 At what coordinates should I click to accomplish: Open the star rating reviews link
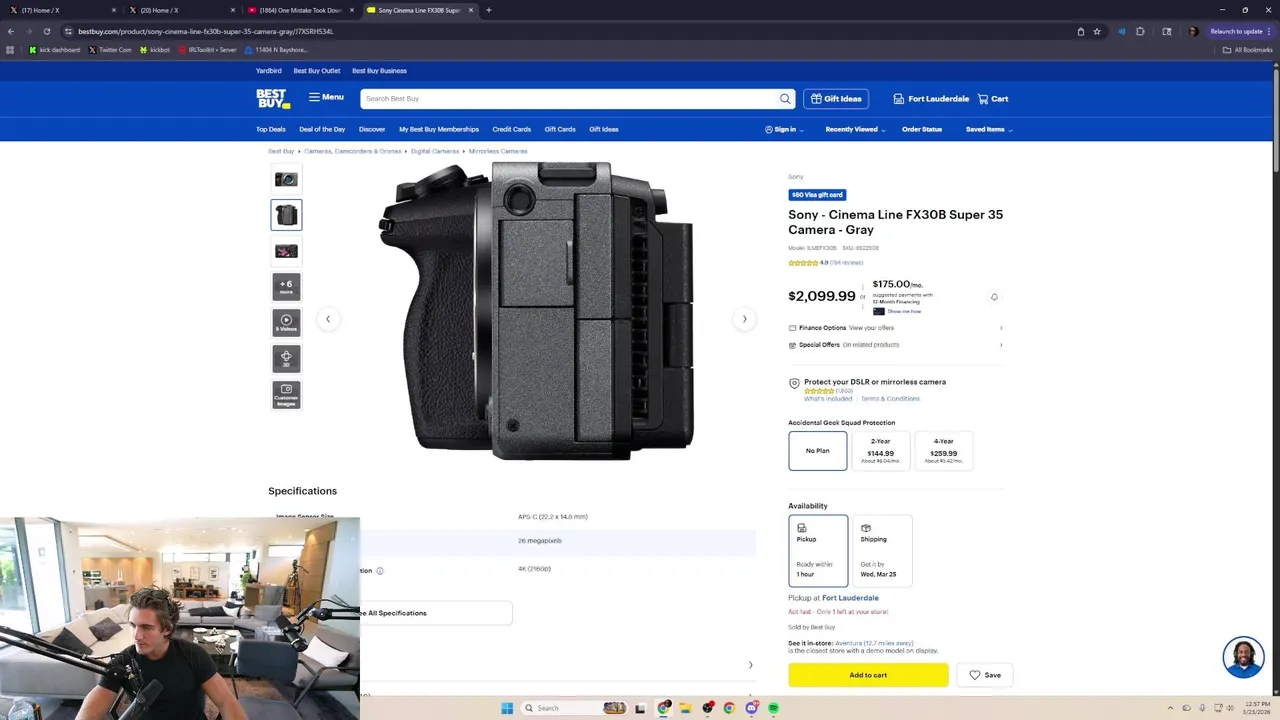coord(825,263)
